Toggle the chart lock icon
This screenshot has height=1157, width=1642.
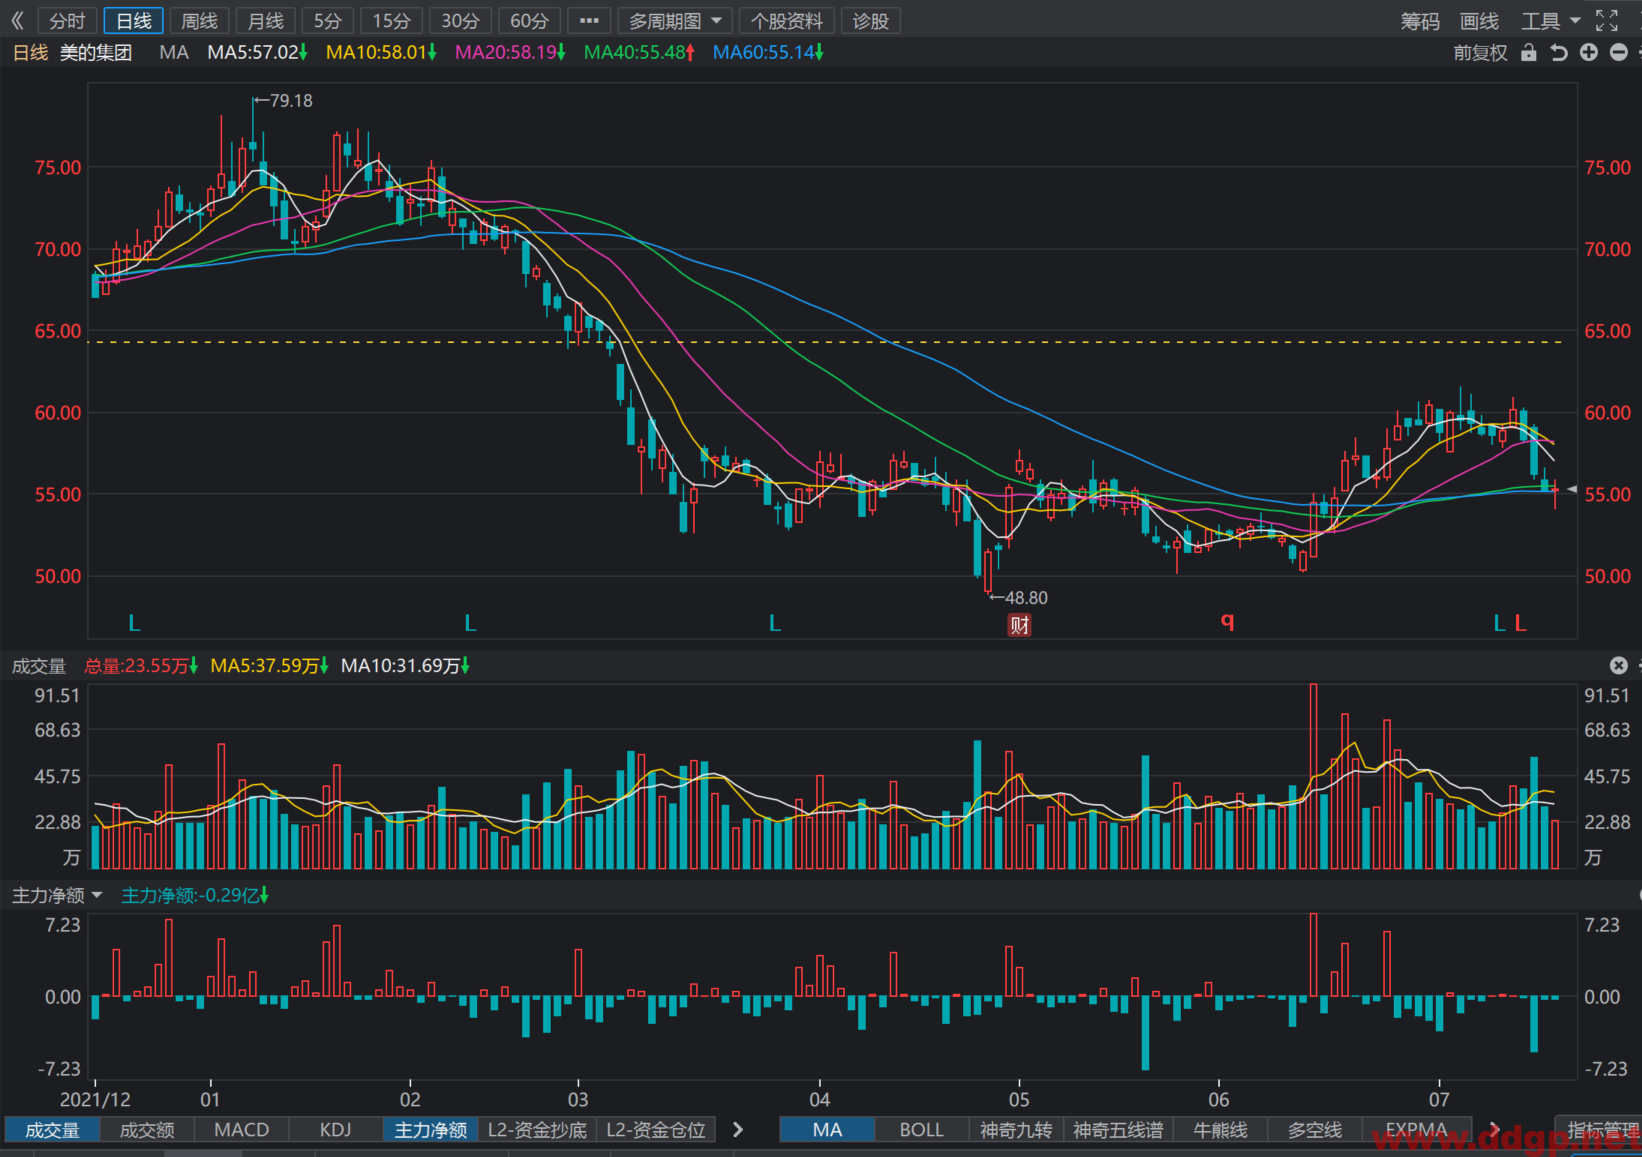pyautogui.click(x=1528, y=52)
